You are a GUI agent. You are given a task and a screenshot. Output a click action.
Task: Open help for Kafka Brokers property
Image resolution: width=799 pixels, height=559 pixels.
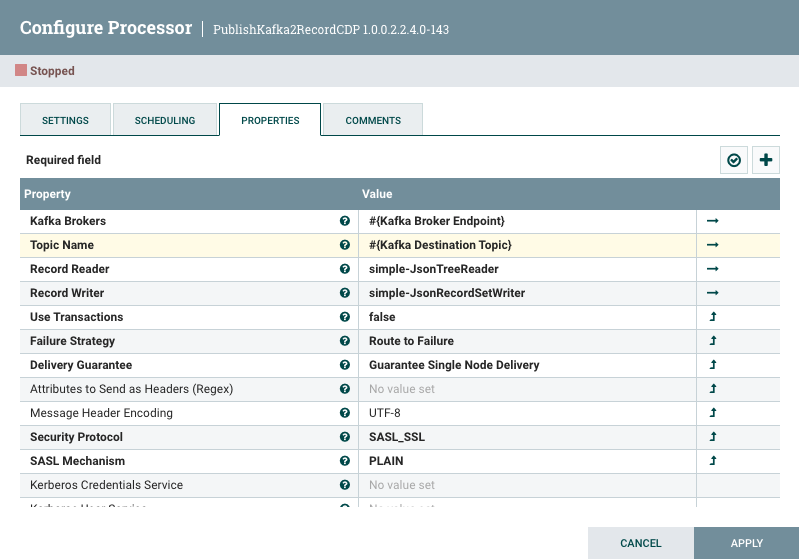click(345, 221)
